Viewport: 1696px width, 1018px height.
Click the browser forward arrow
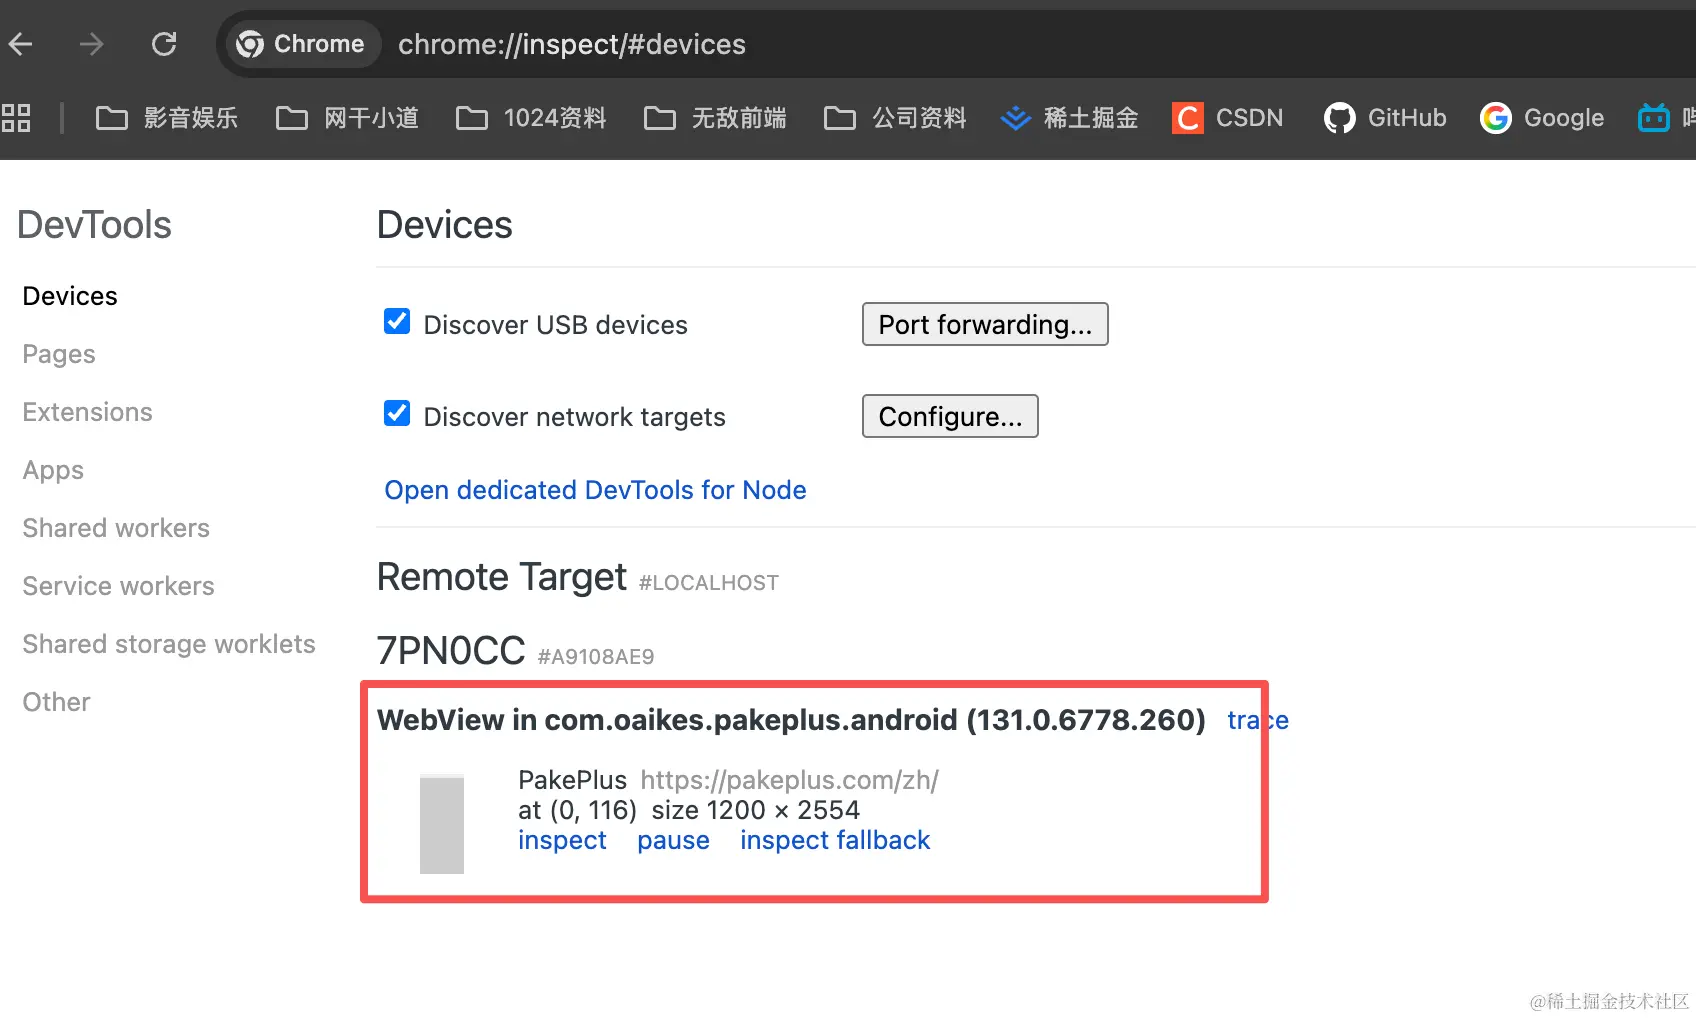point(92,44)
